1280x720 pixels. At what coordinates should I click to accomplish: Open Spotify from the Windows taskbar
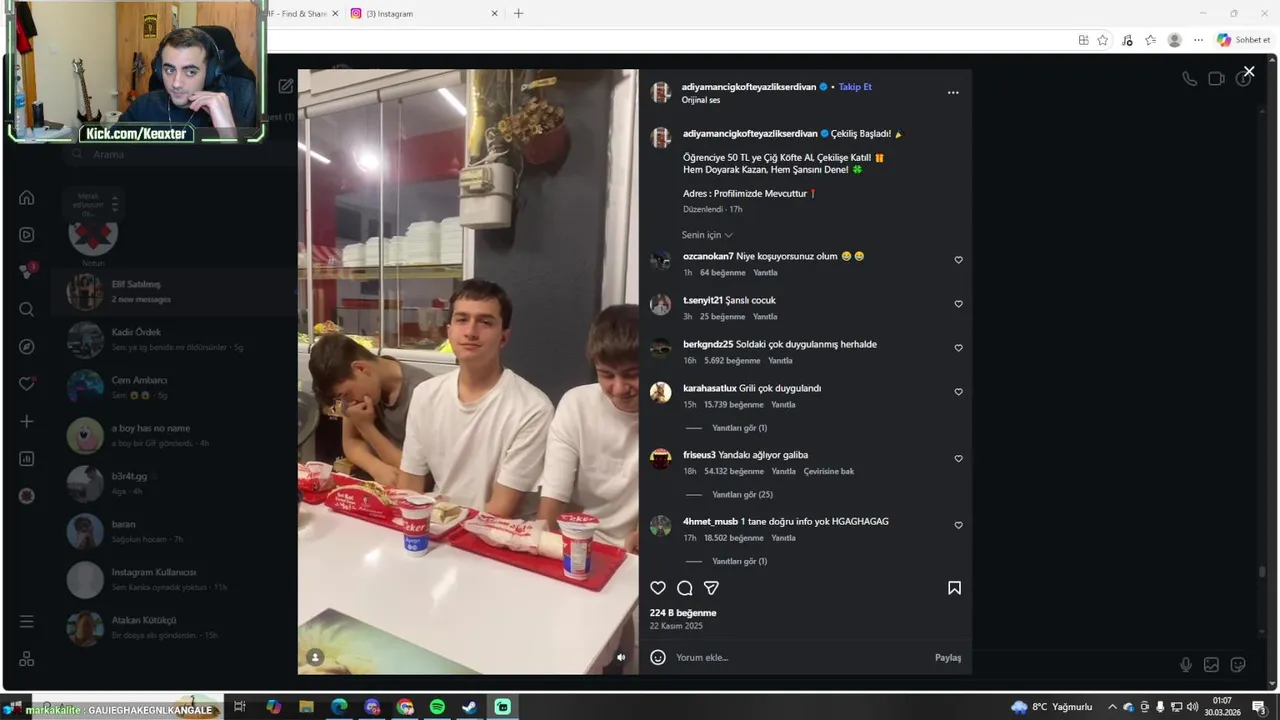437,707
